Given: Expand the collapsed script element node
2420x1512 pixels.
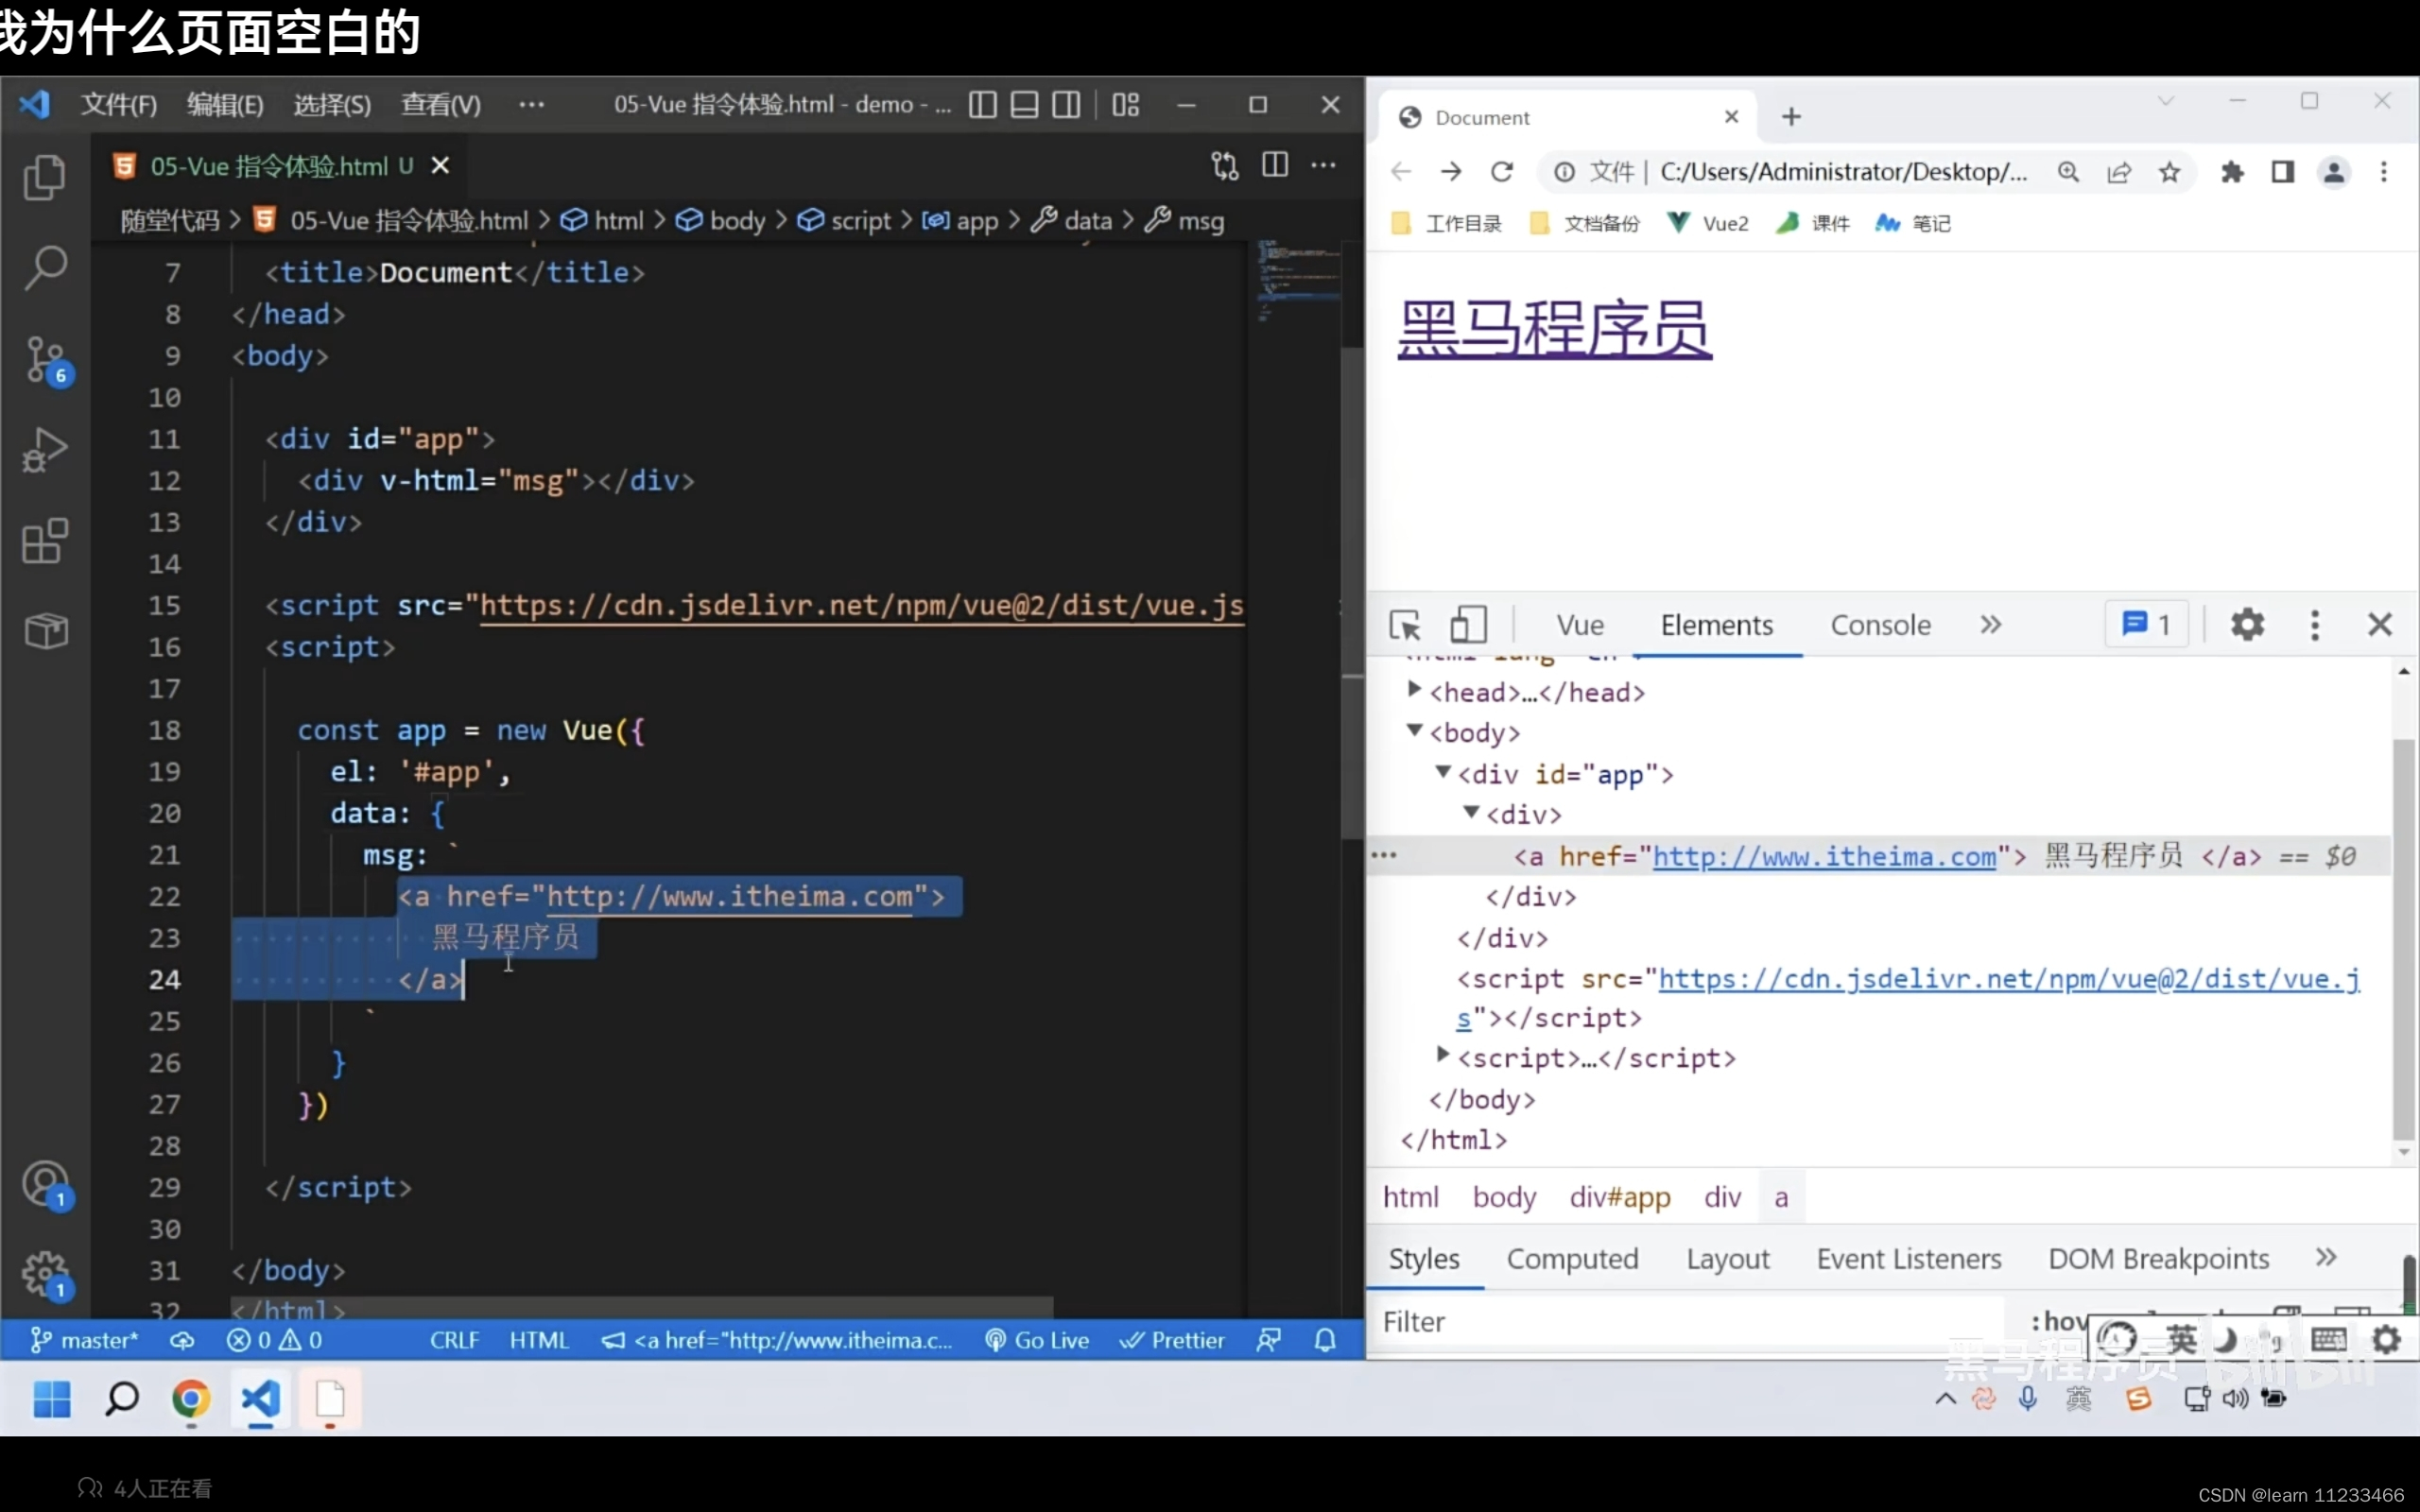Looking at the screenshot, I should [x=1442, y=1054].
